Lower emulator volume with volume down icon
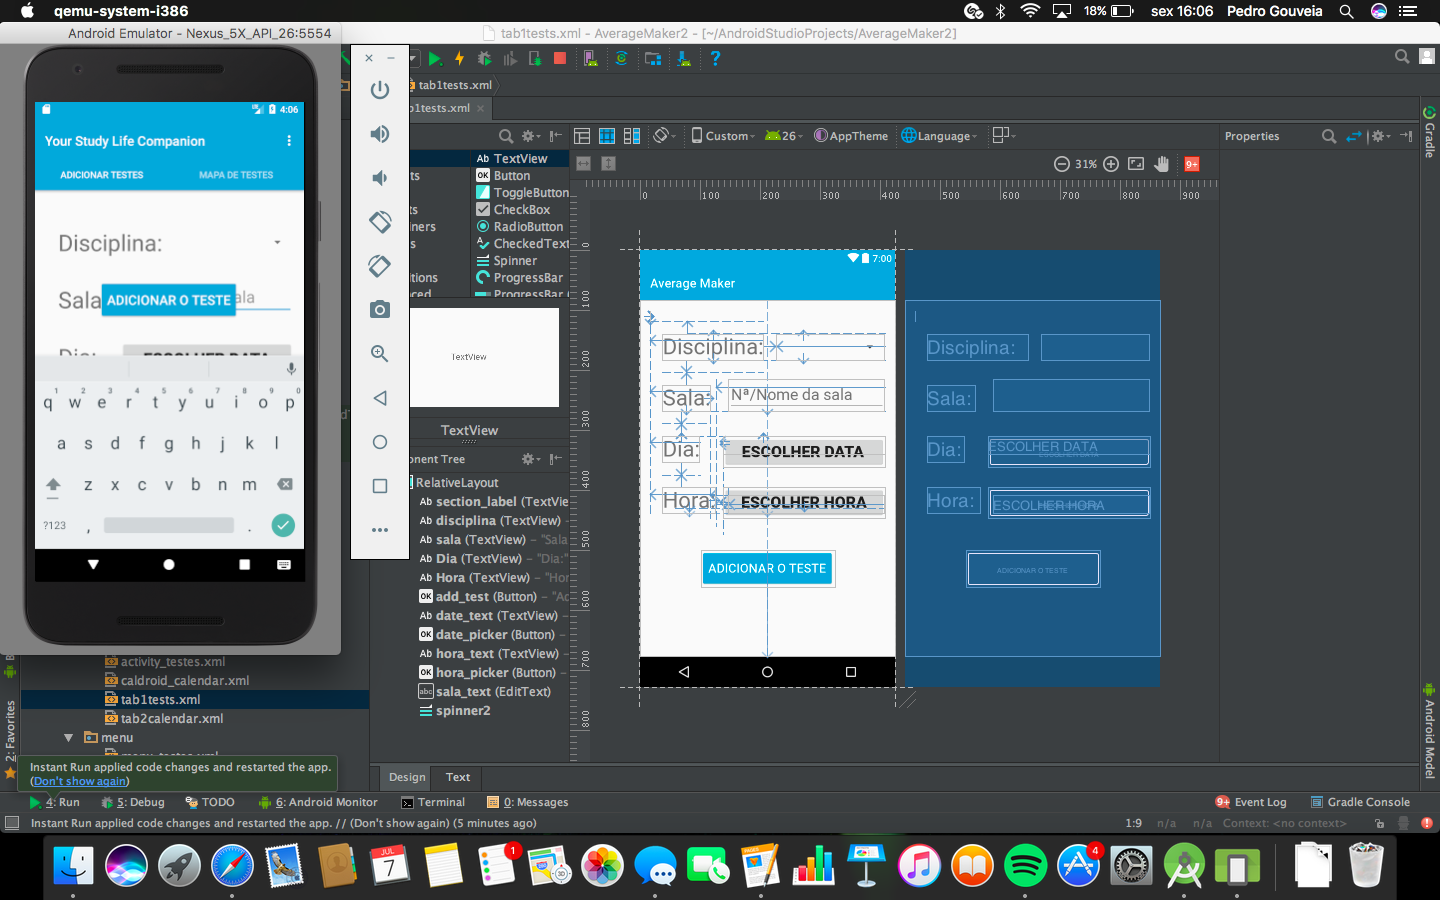 379,178
